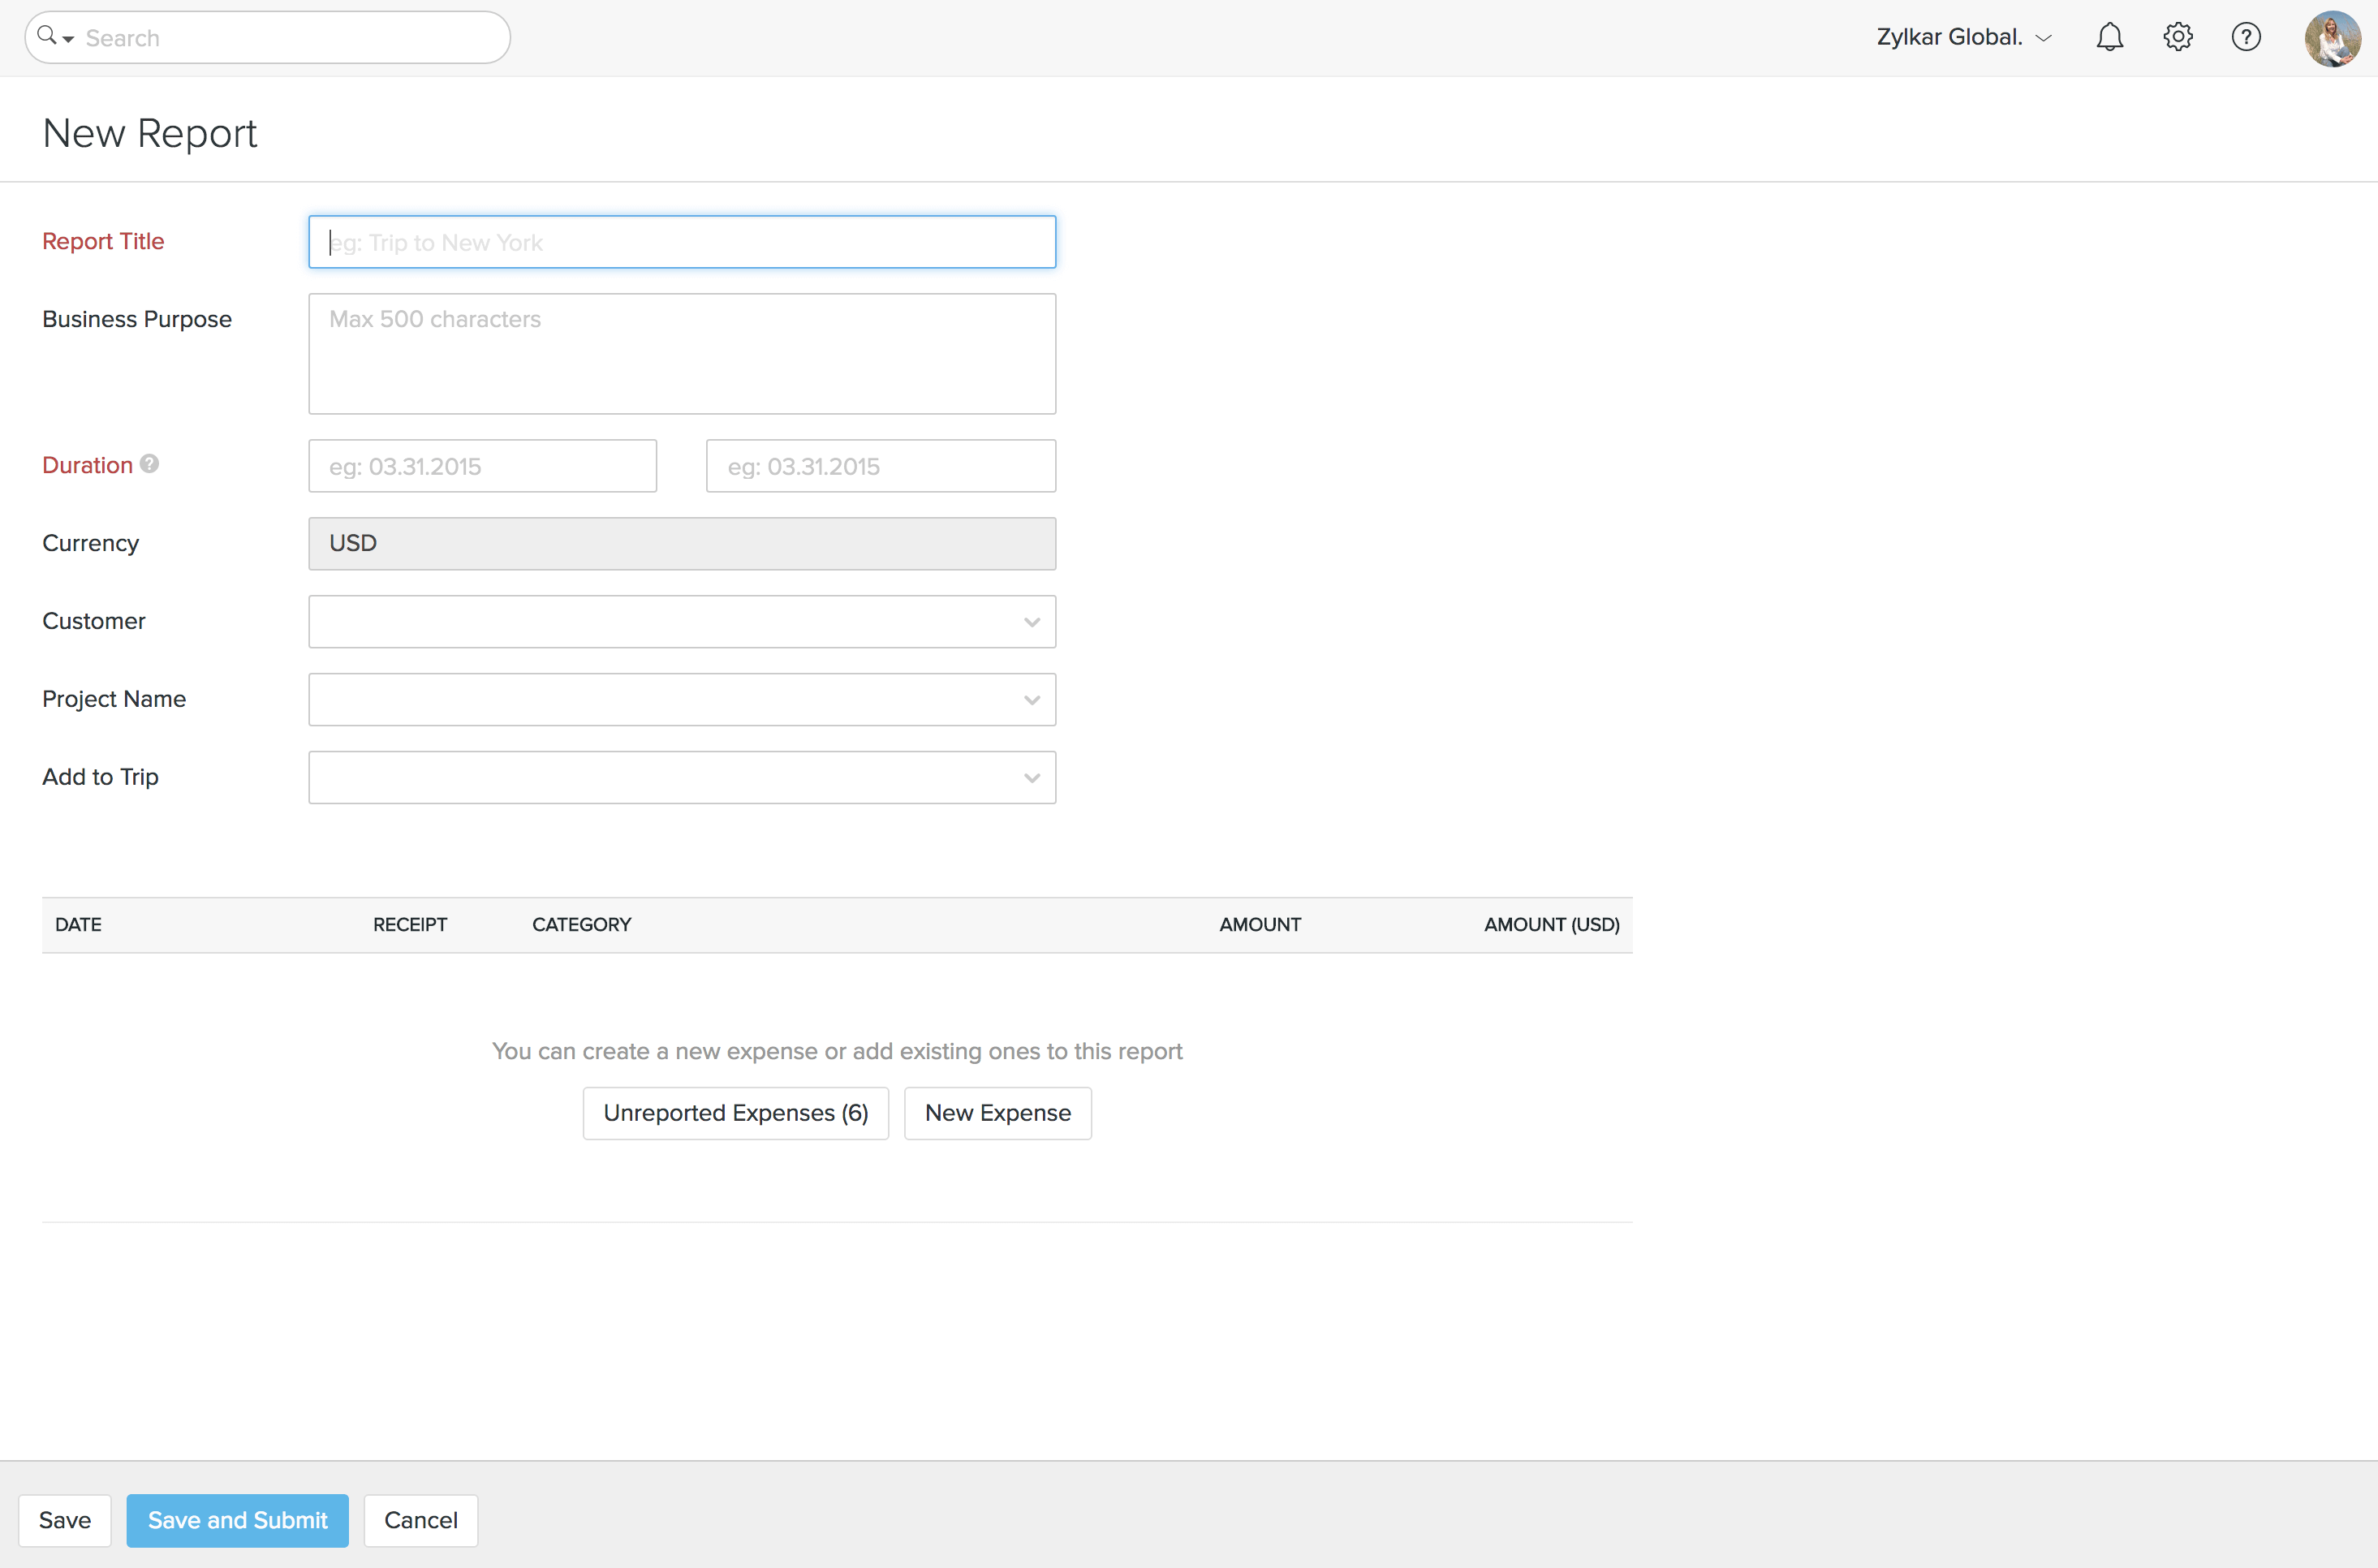Create a New Expense
The height and width of the screenshot is (1568, 2378).
pyautogui.click(x=997, y=1112)
